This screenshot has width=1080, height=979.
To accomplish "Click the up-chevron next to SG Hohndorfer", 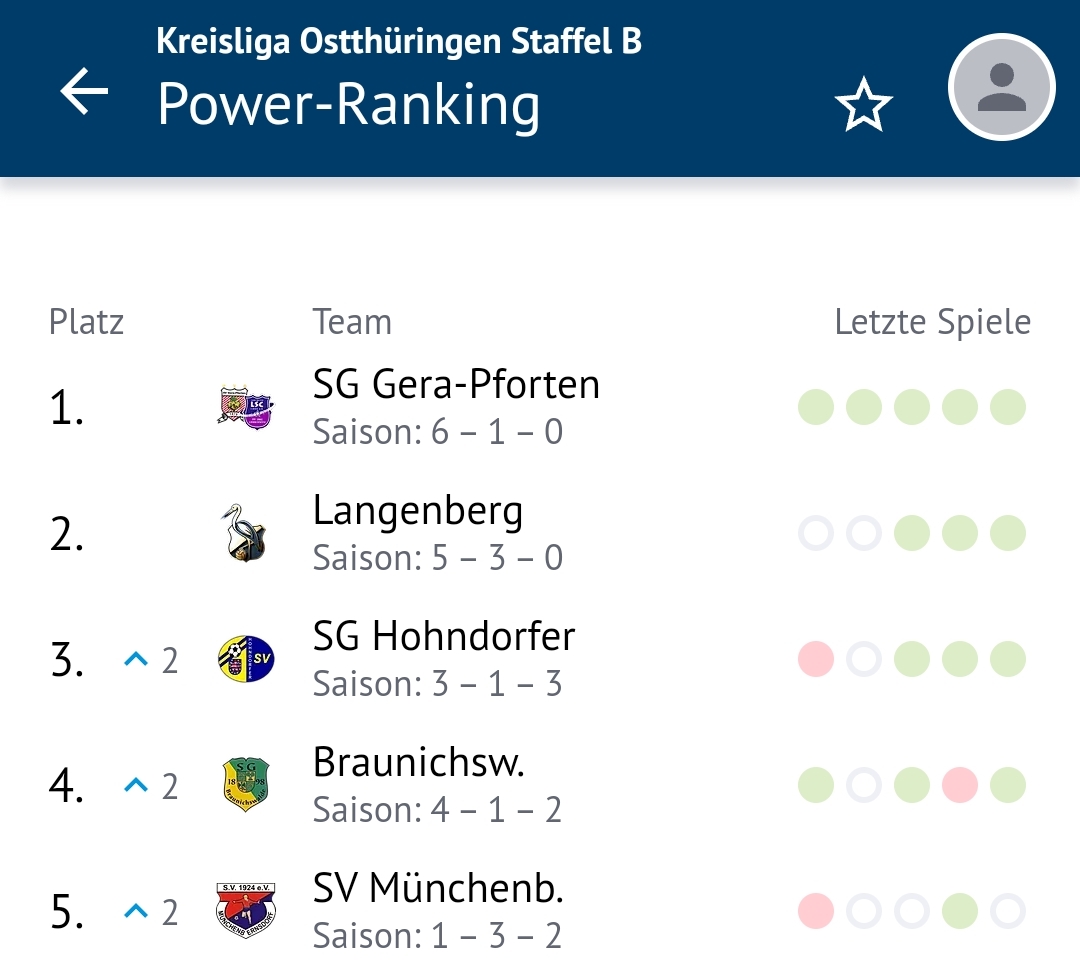I will pyautogui.click(x=136, y=659).
